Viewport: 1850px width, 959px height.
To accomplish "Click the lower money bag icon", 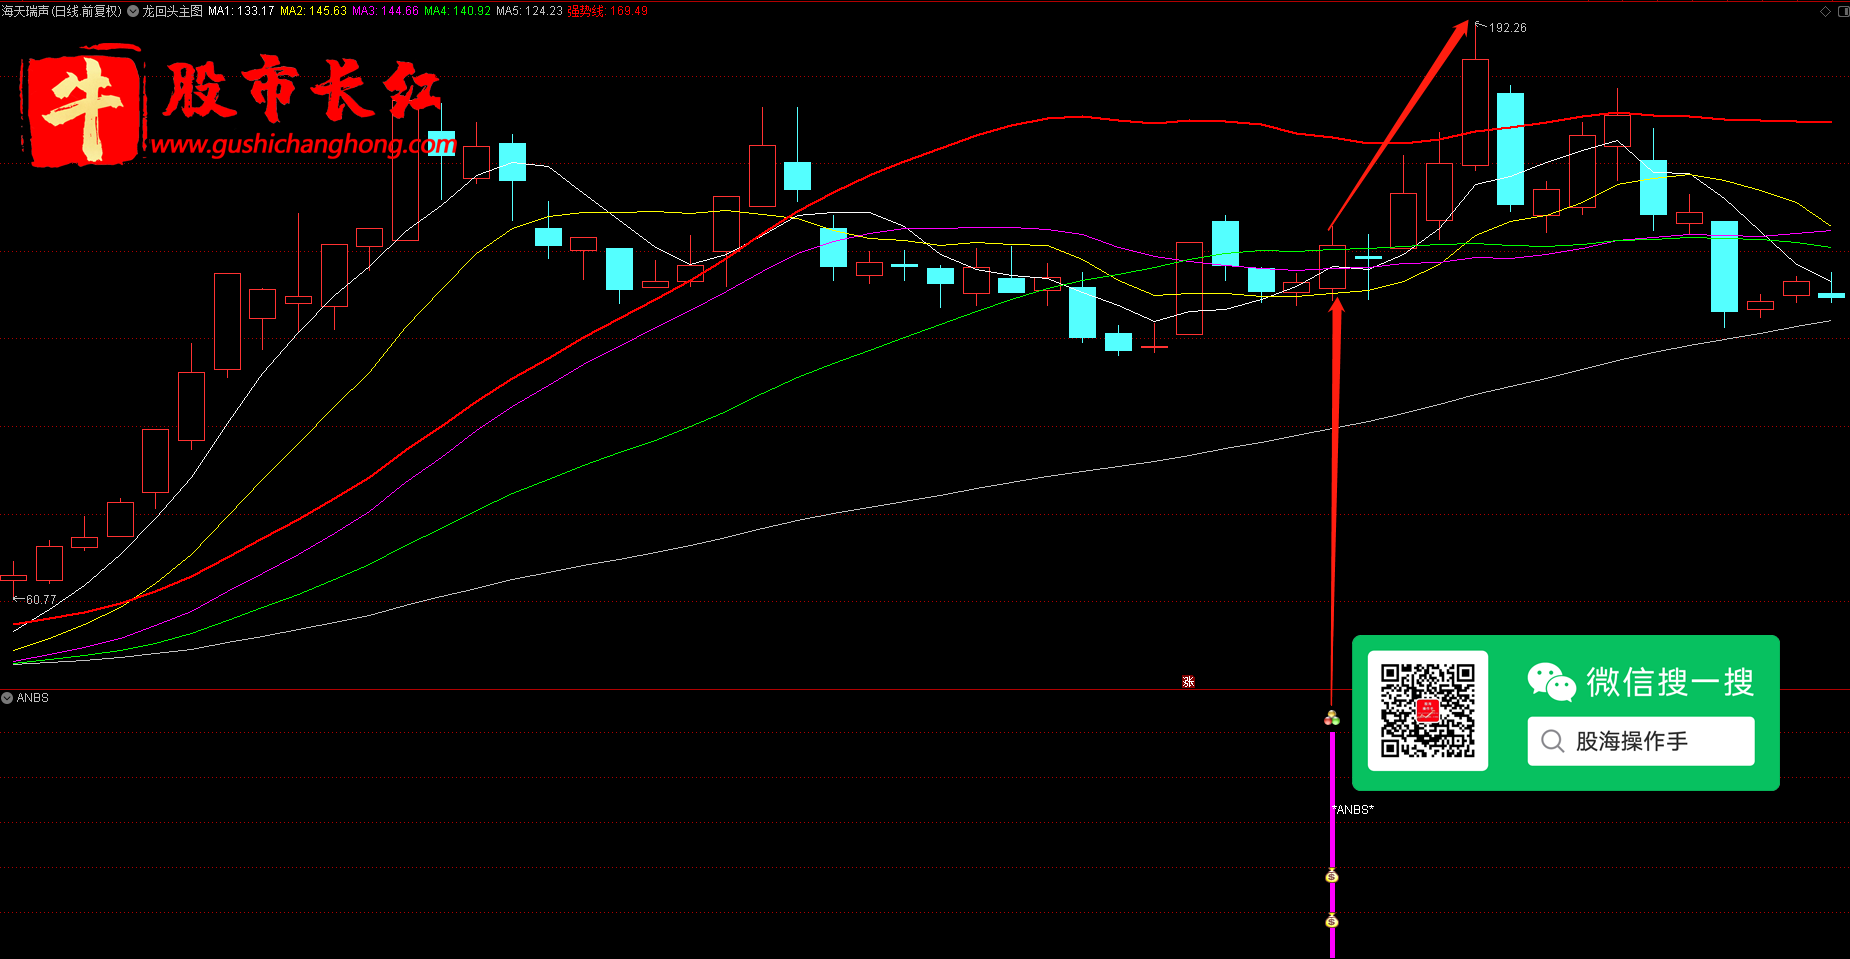I will click(x=1332, y=921).
